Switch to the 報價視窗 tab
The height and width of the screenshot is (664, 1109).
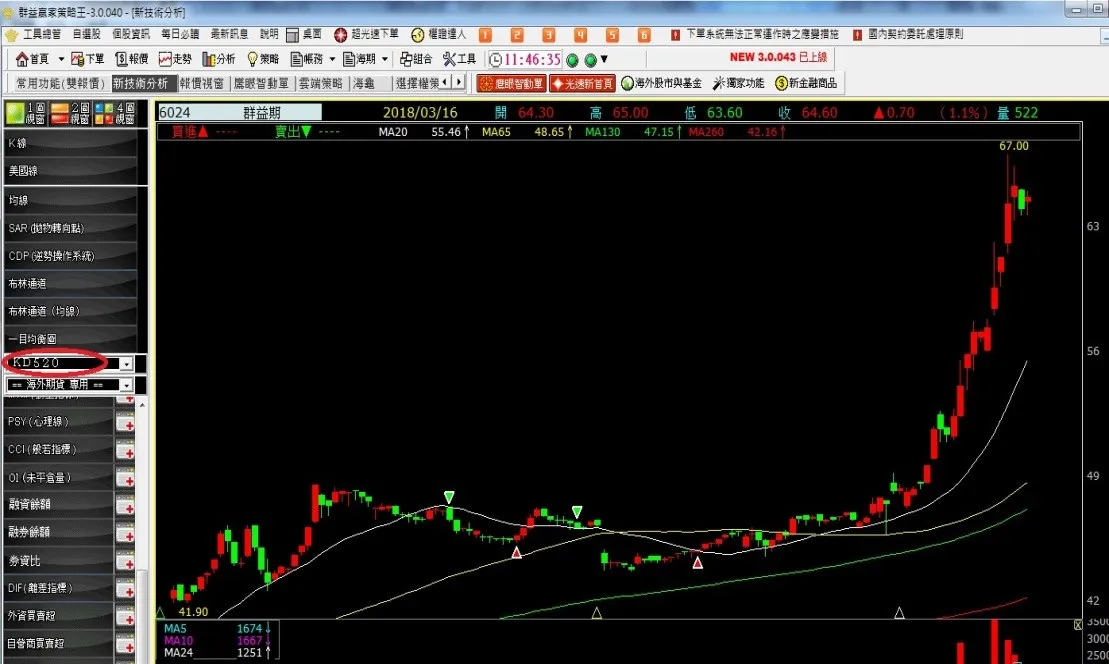[x=202, y=83]
